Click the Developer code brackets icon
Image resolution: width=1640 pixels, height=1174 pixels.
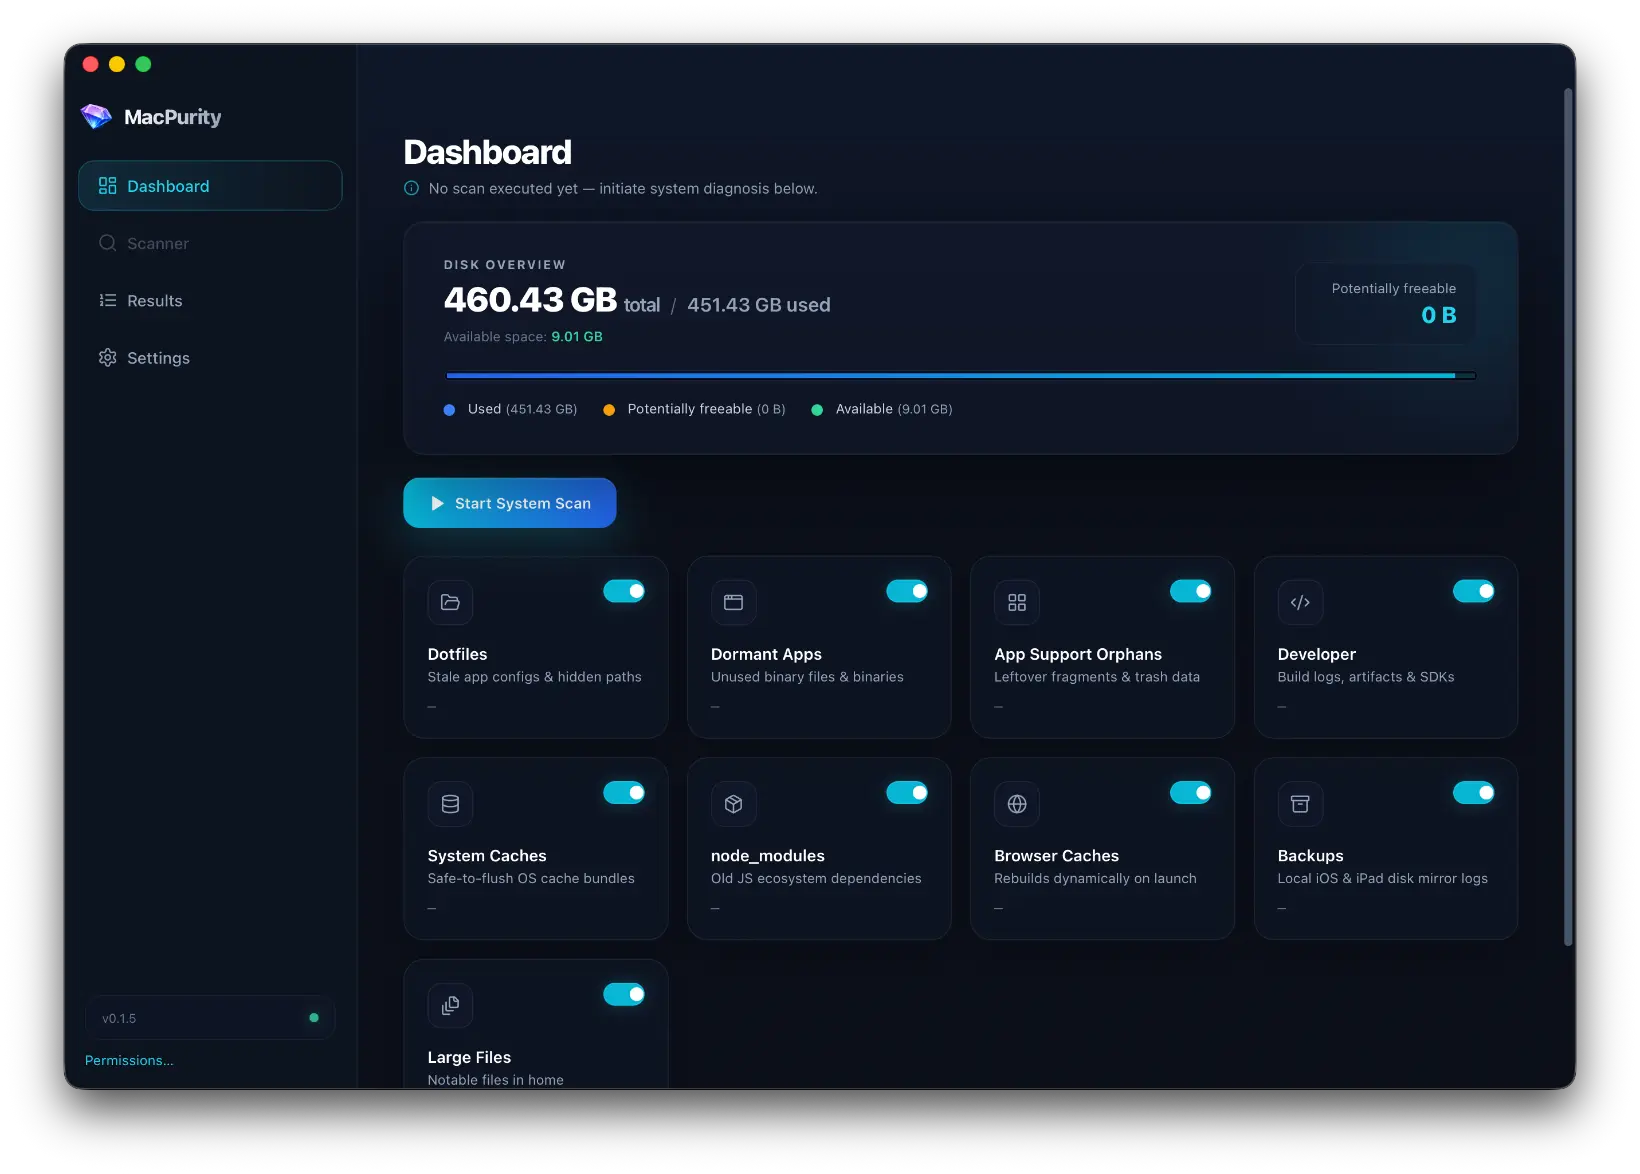(x=1300, y=602)
